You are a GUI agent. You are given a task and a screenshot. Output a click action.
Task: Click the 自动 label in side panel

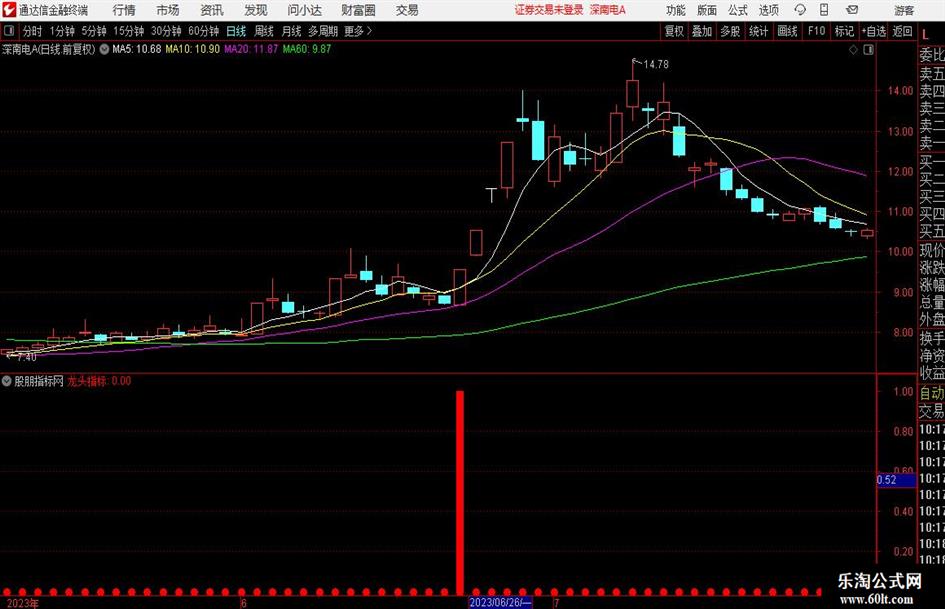click(932, 393)
